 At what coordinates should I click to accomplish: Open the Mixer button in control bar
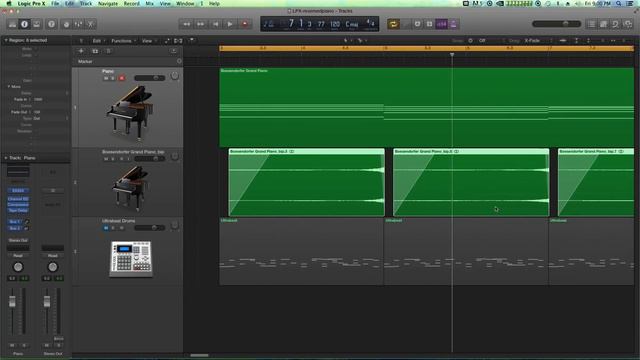(x=78, y=24)
